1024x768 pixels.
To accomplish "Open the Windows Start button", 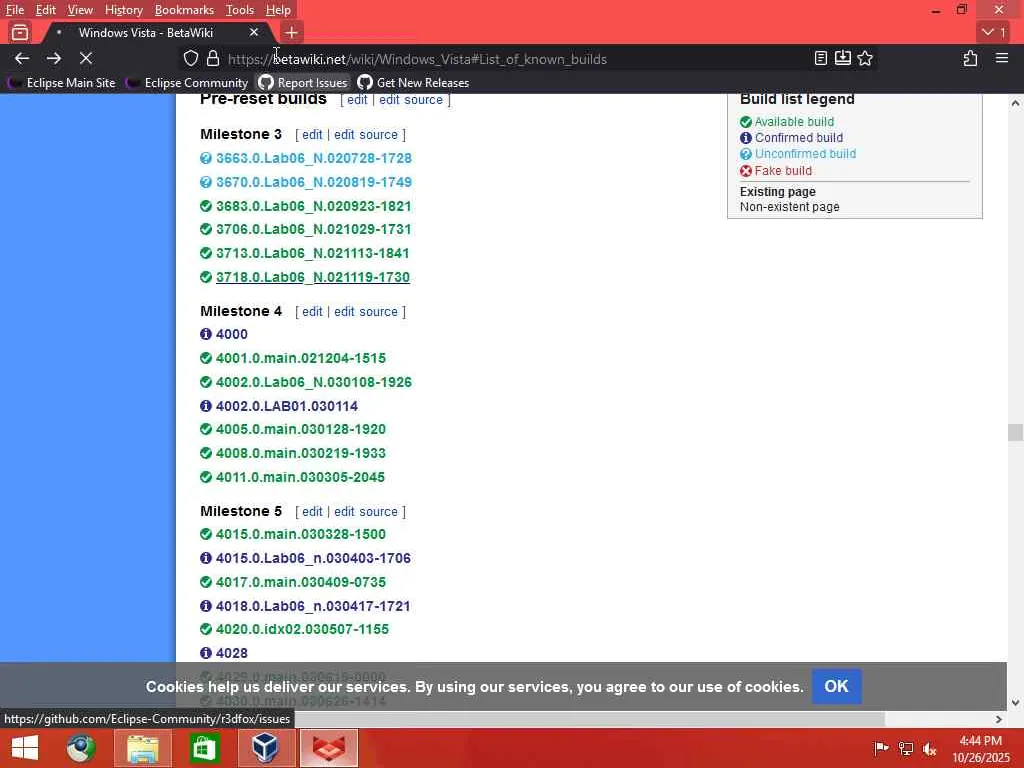I will 25,748.
